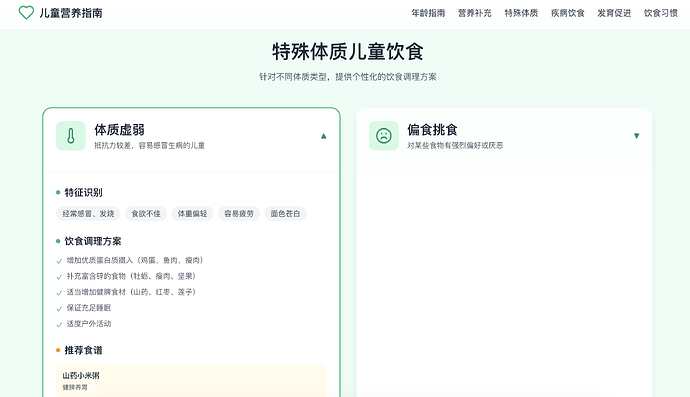
Task: Select the 体重偏轻 tag
Action: tap(192, 213)
